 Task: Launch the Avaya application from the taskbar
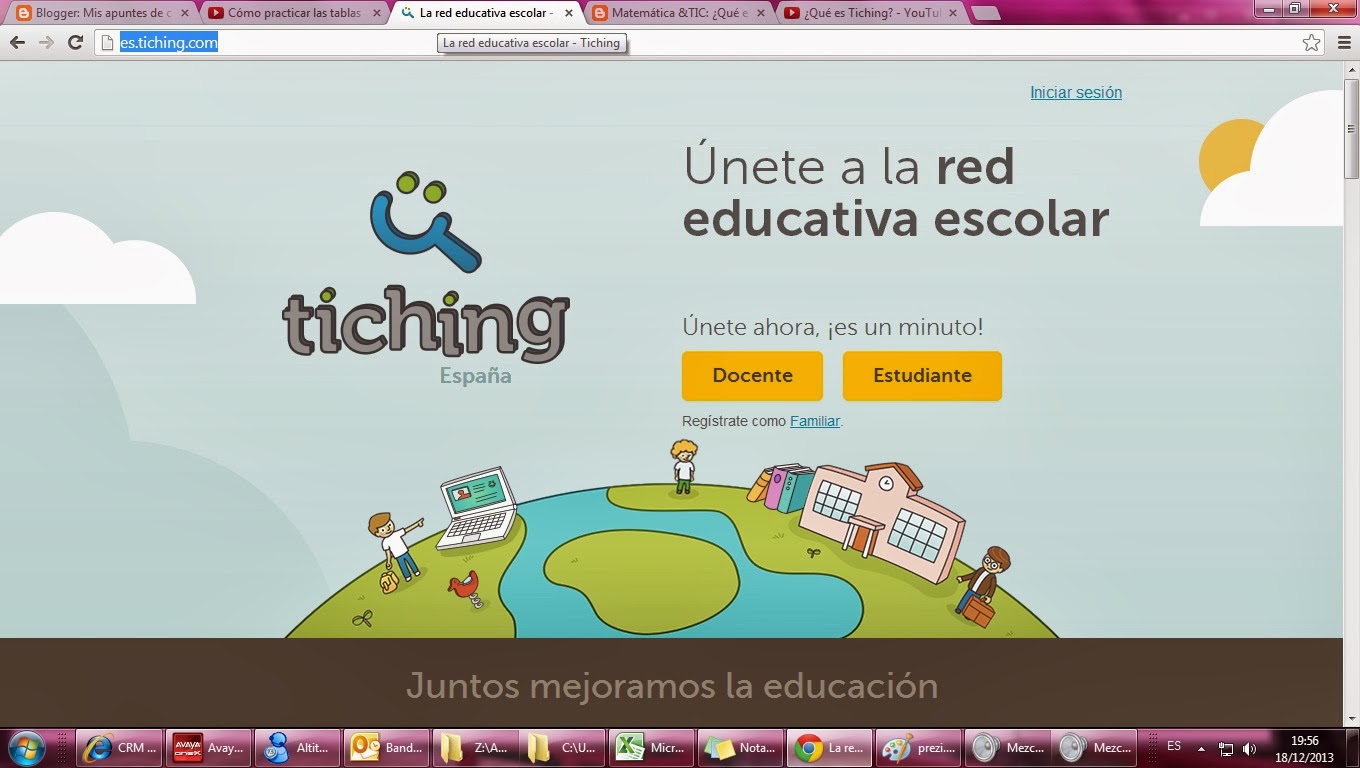(210, 747)
